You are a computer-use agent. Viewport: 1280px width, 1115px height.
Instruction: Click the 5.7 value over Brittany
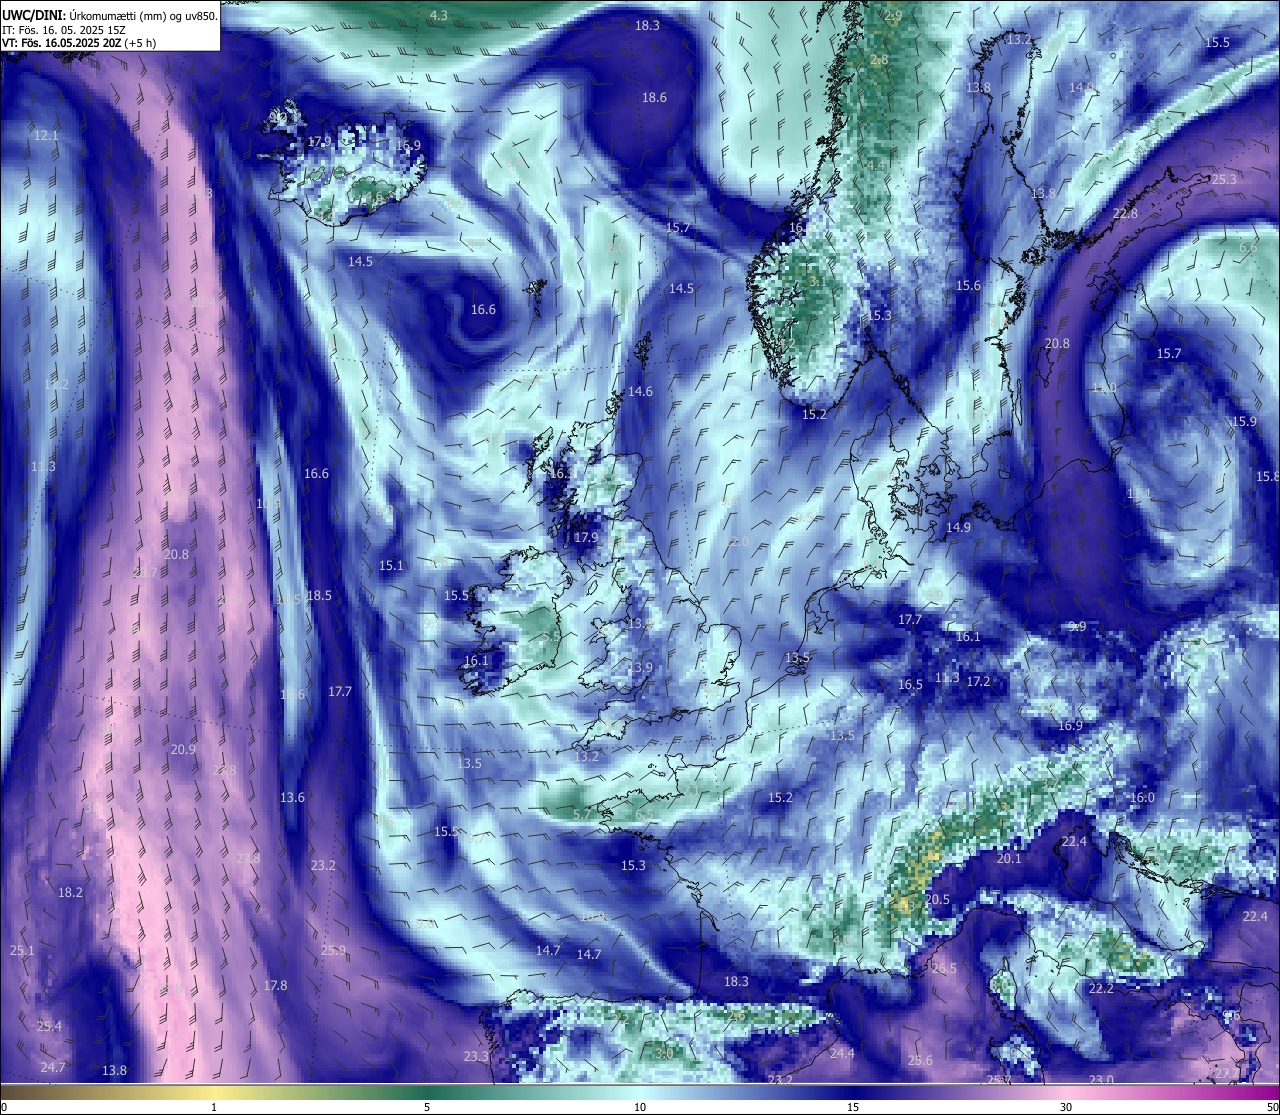(582, 814)
